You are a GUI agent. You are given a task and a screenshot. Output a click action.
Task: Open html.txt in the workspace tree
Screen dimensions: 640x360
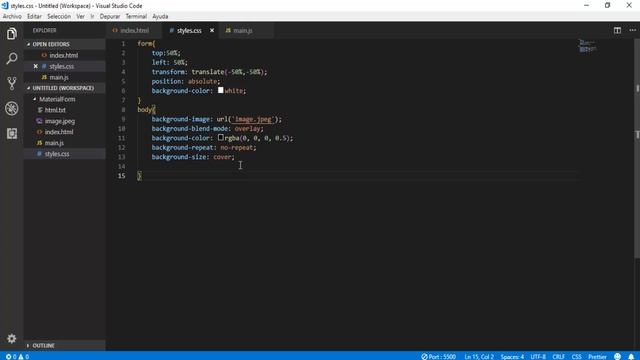[55, 110]
